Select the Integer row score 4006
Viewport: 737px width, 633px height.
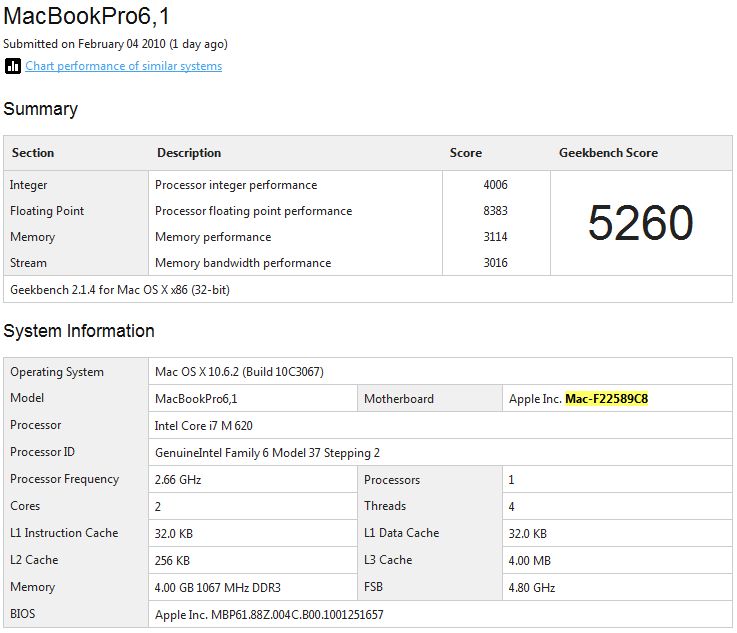coord(495,185)
